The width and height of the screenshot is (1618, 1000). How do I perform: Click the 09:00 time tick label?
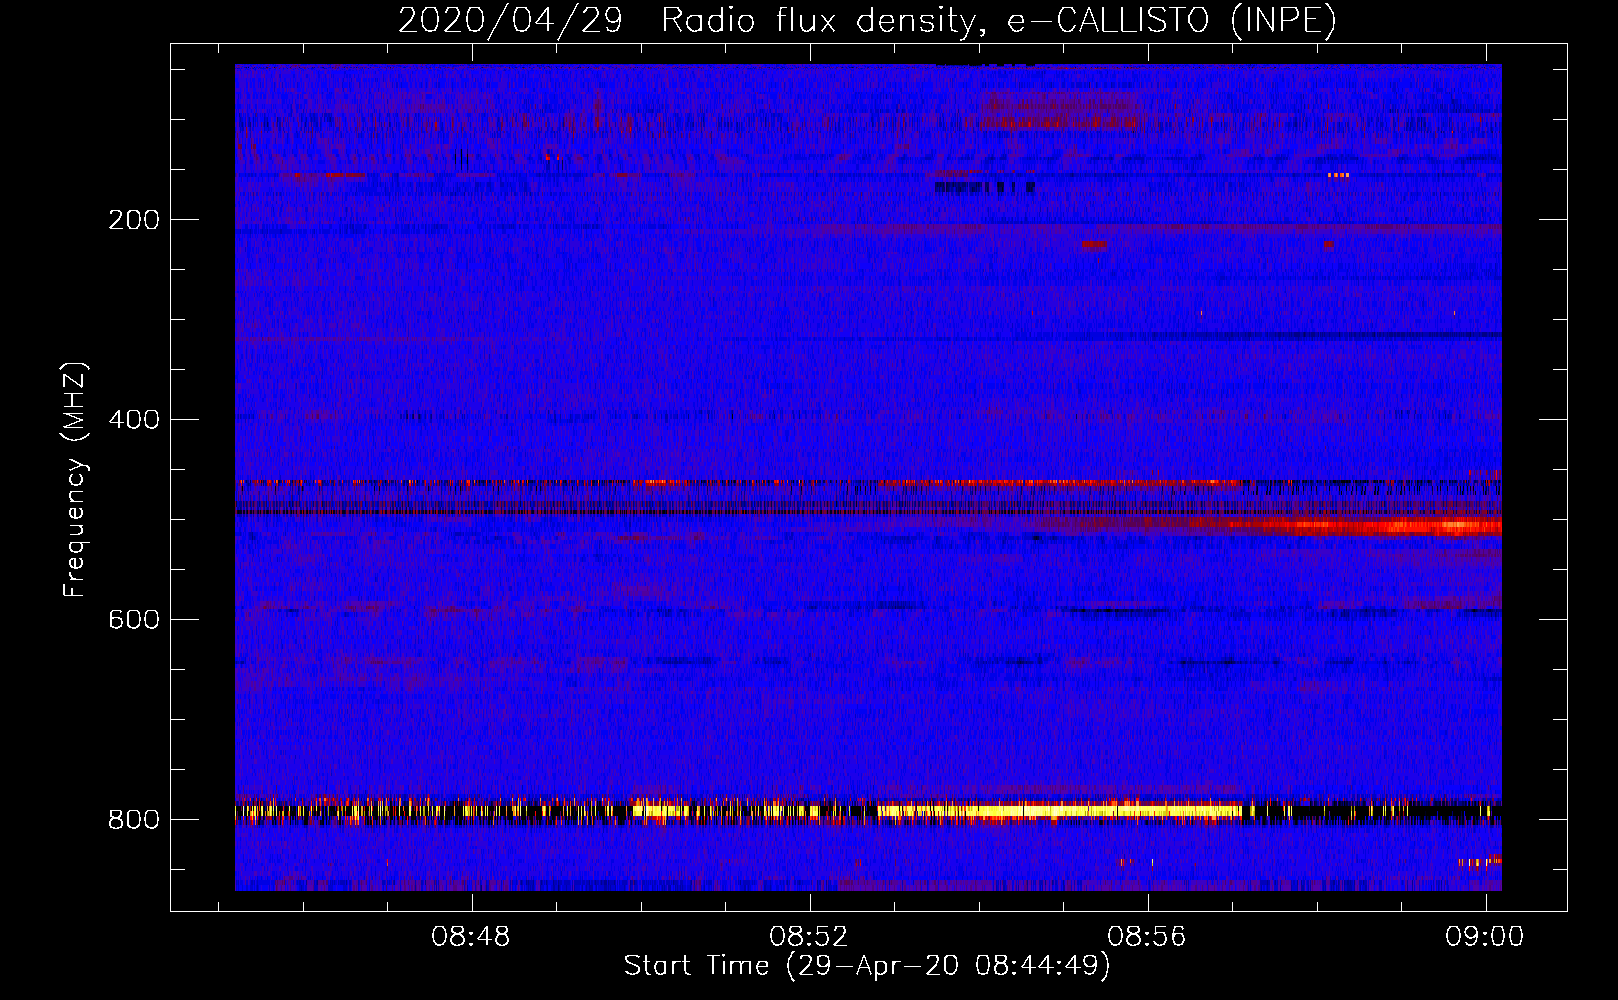tap(1485, 936)
